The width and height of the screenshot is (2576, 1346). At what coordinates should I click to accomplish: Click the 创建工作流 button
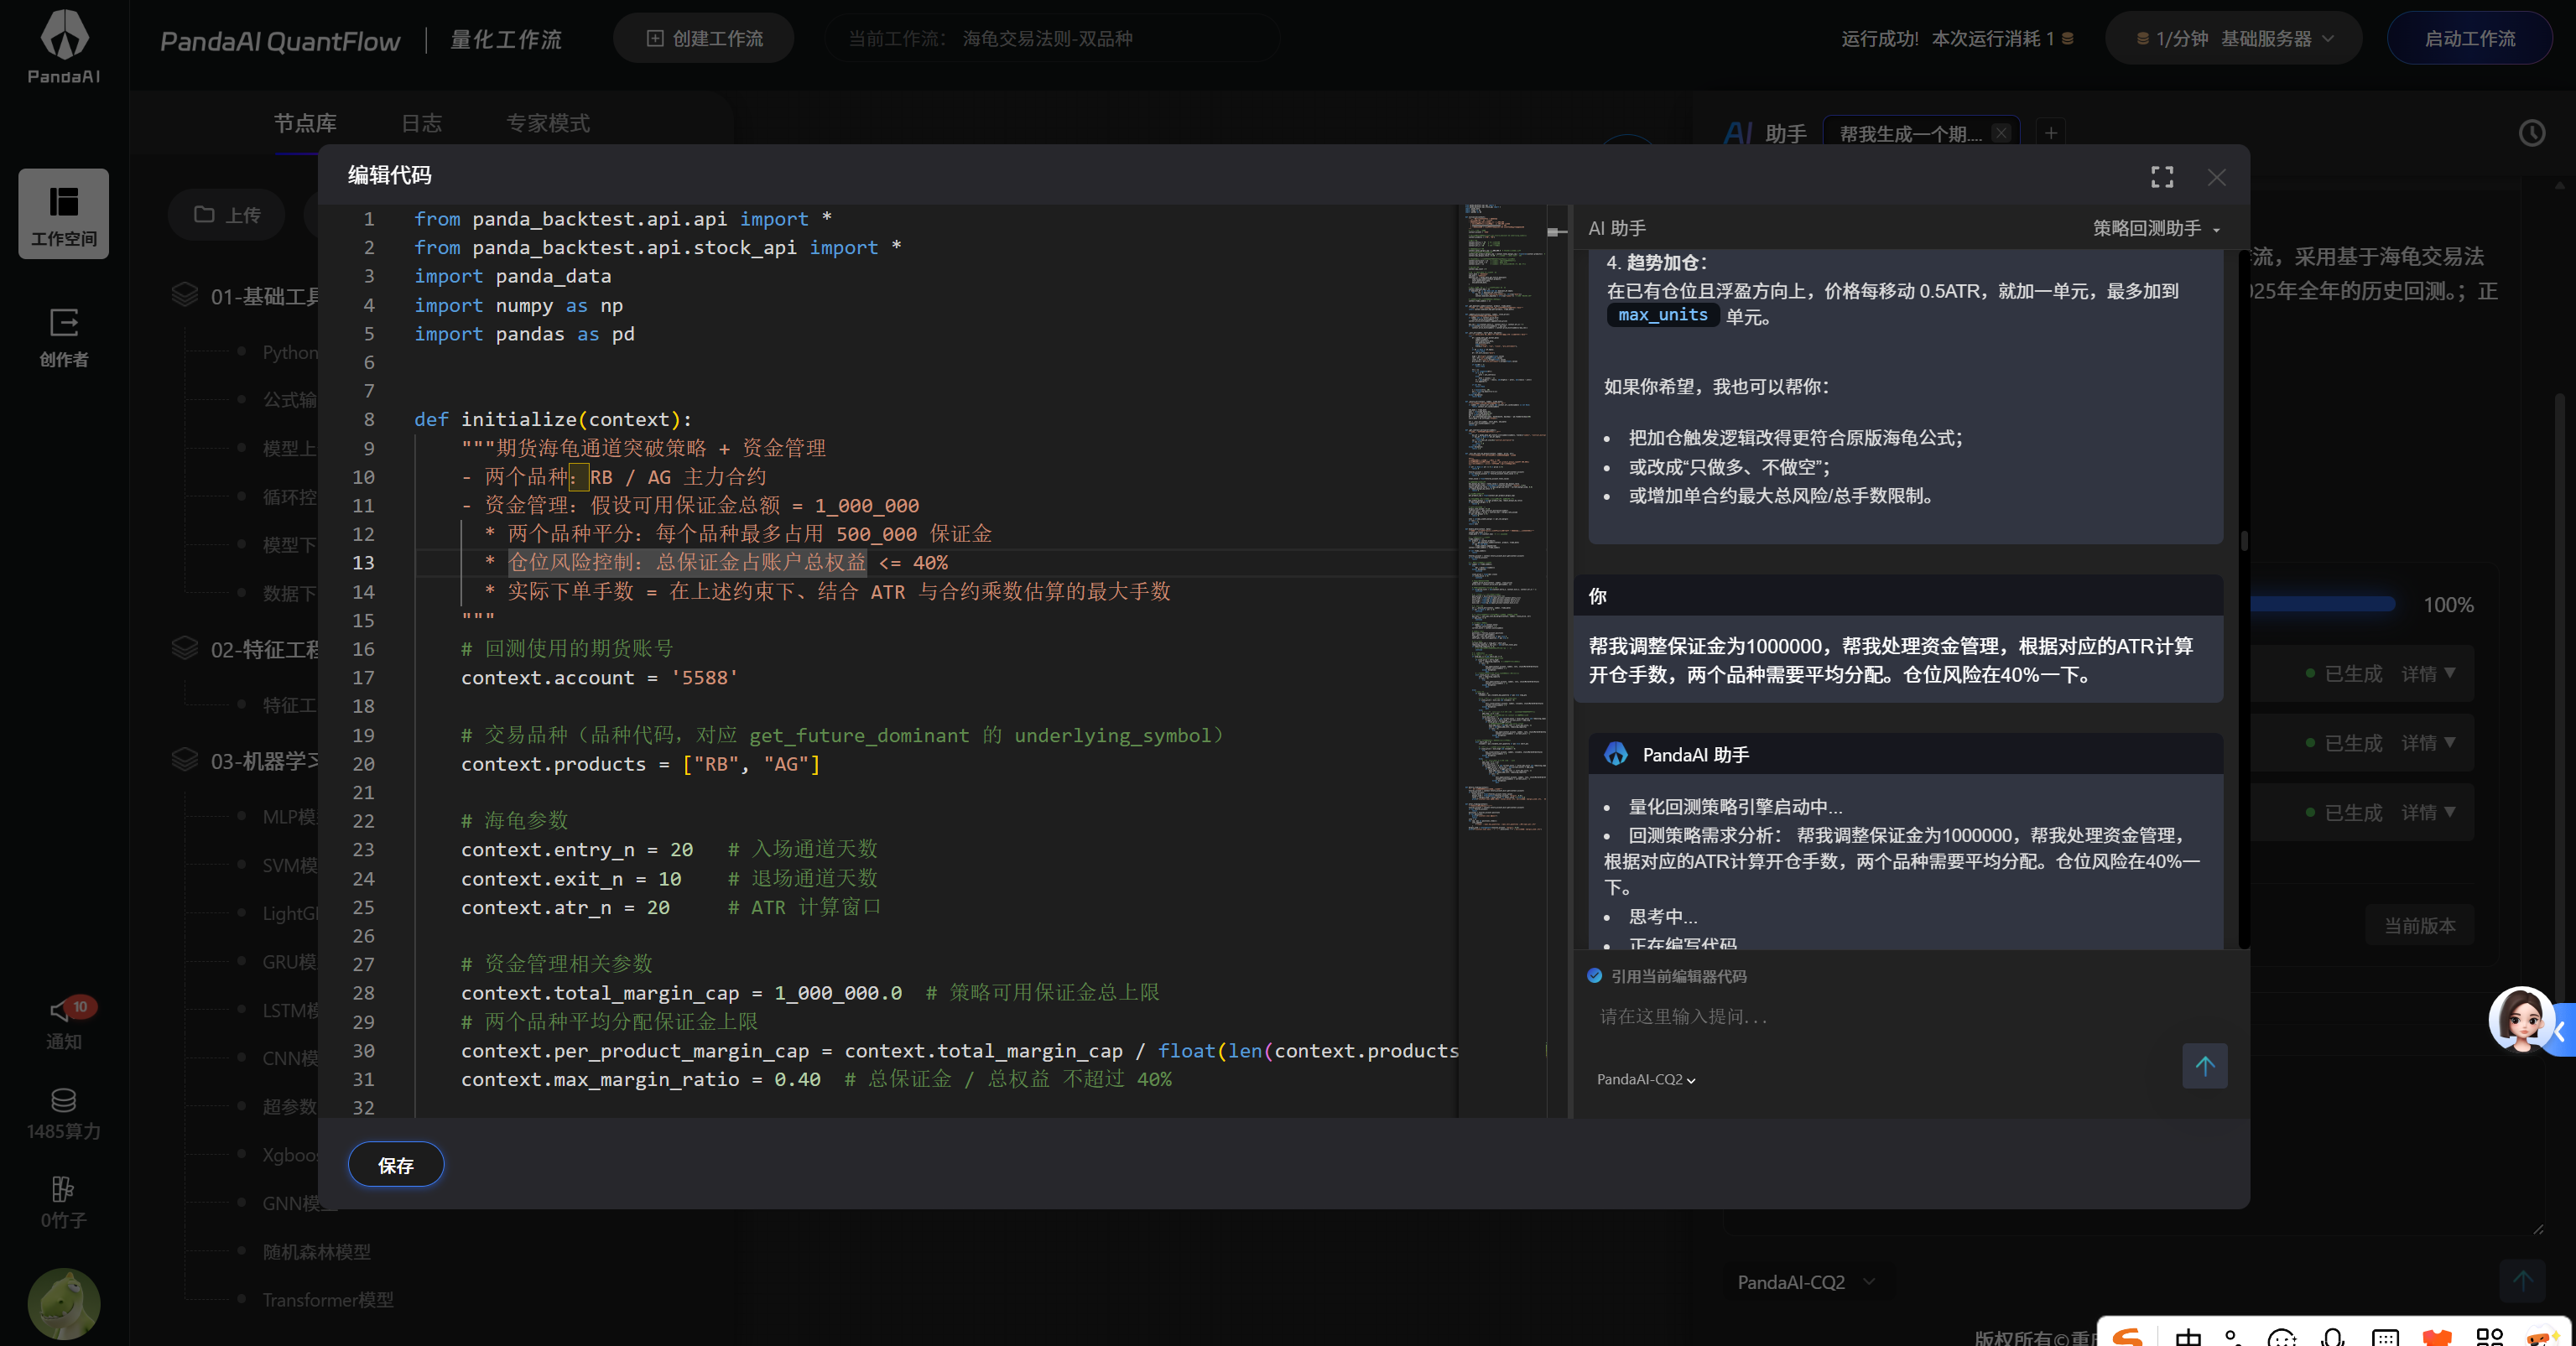(704, 39)
